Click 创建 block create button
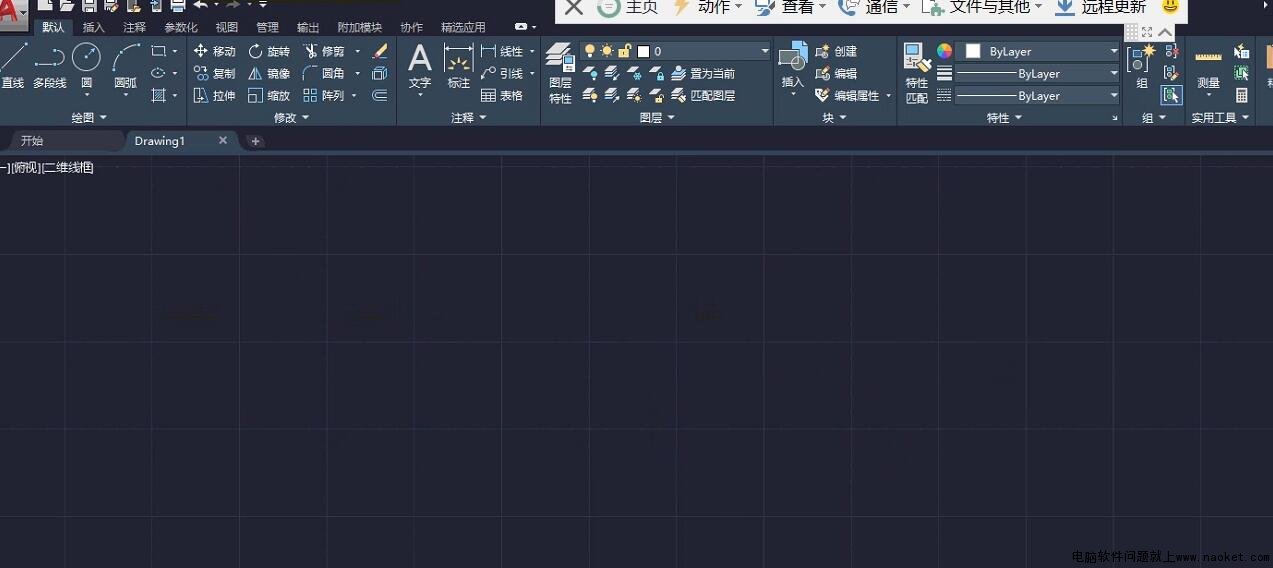 (836, 51)
